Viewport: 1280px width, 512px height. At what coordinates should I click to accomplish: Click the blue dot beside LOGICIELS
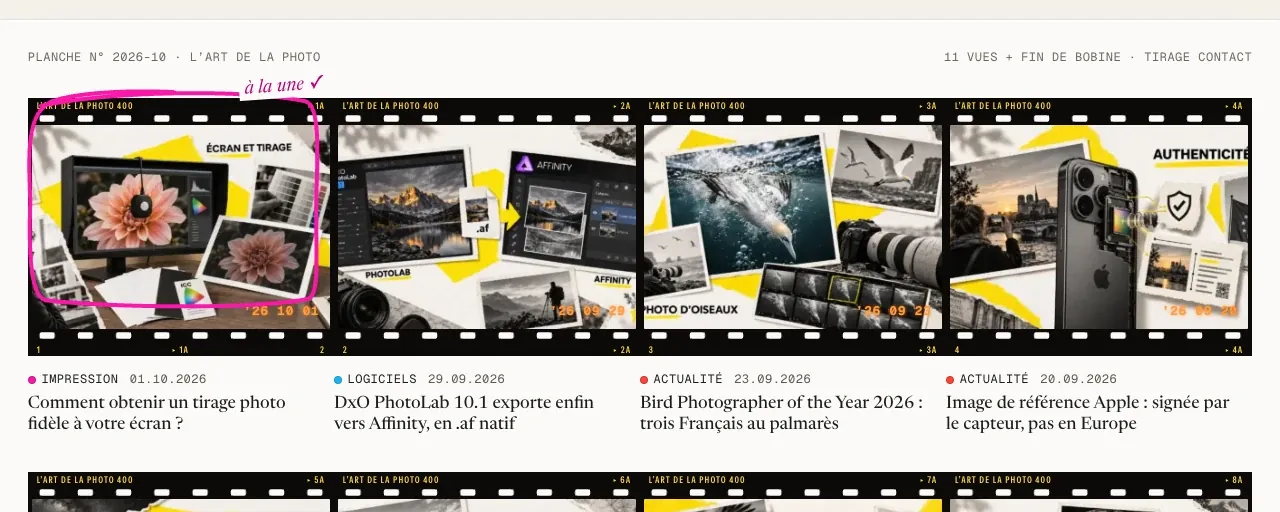click(338, 380)
